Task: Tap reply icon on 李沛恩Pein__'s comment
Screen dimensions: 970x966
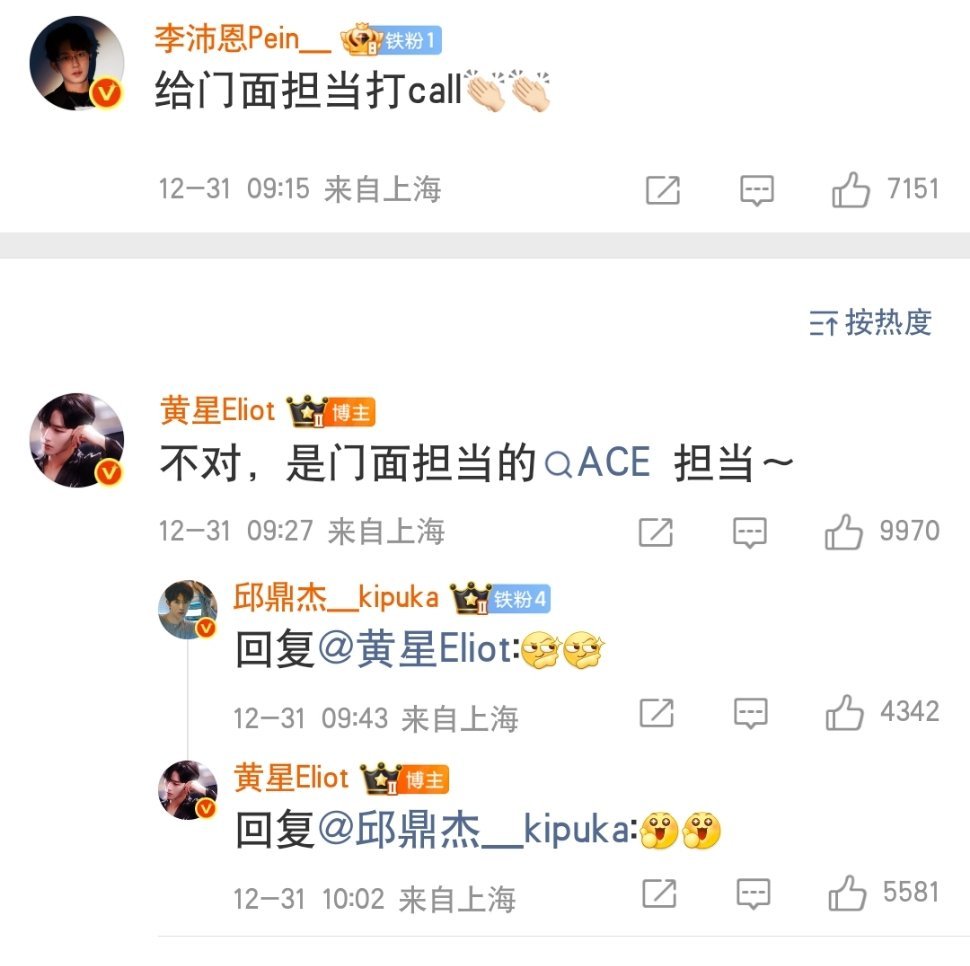Action: coord(757,190)
